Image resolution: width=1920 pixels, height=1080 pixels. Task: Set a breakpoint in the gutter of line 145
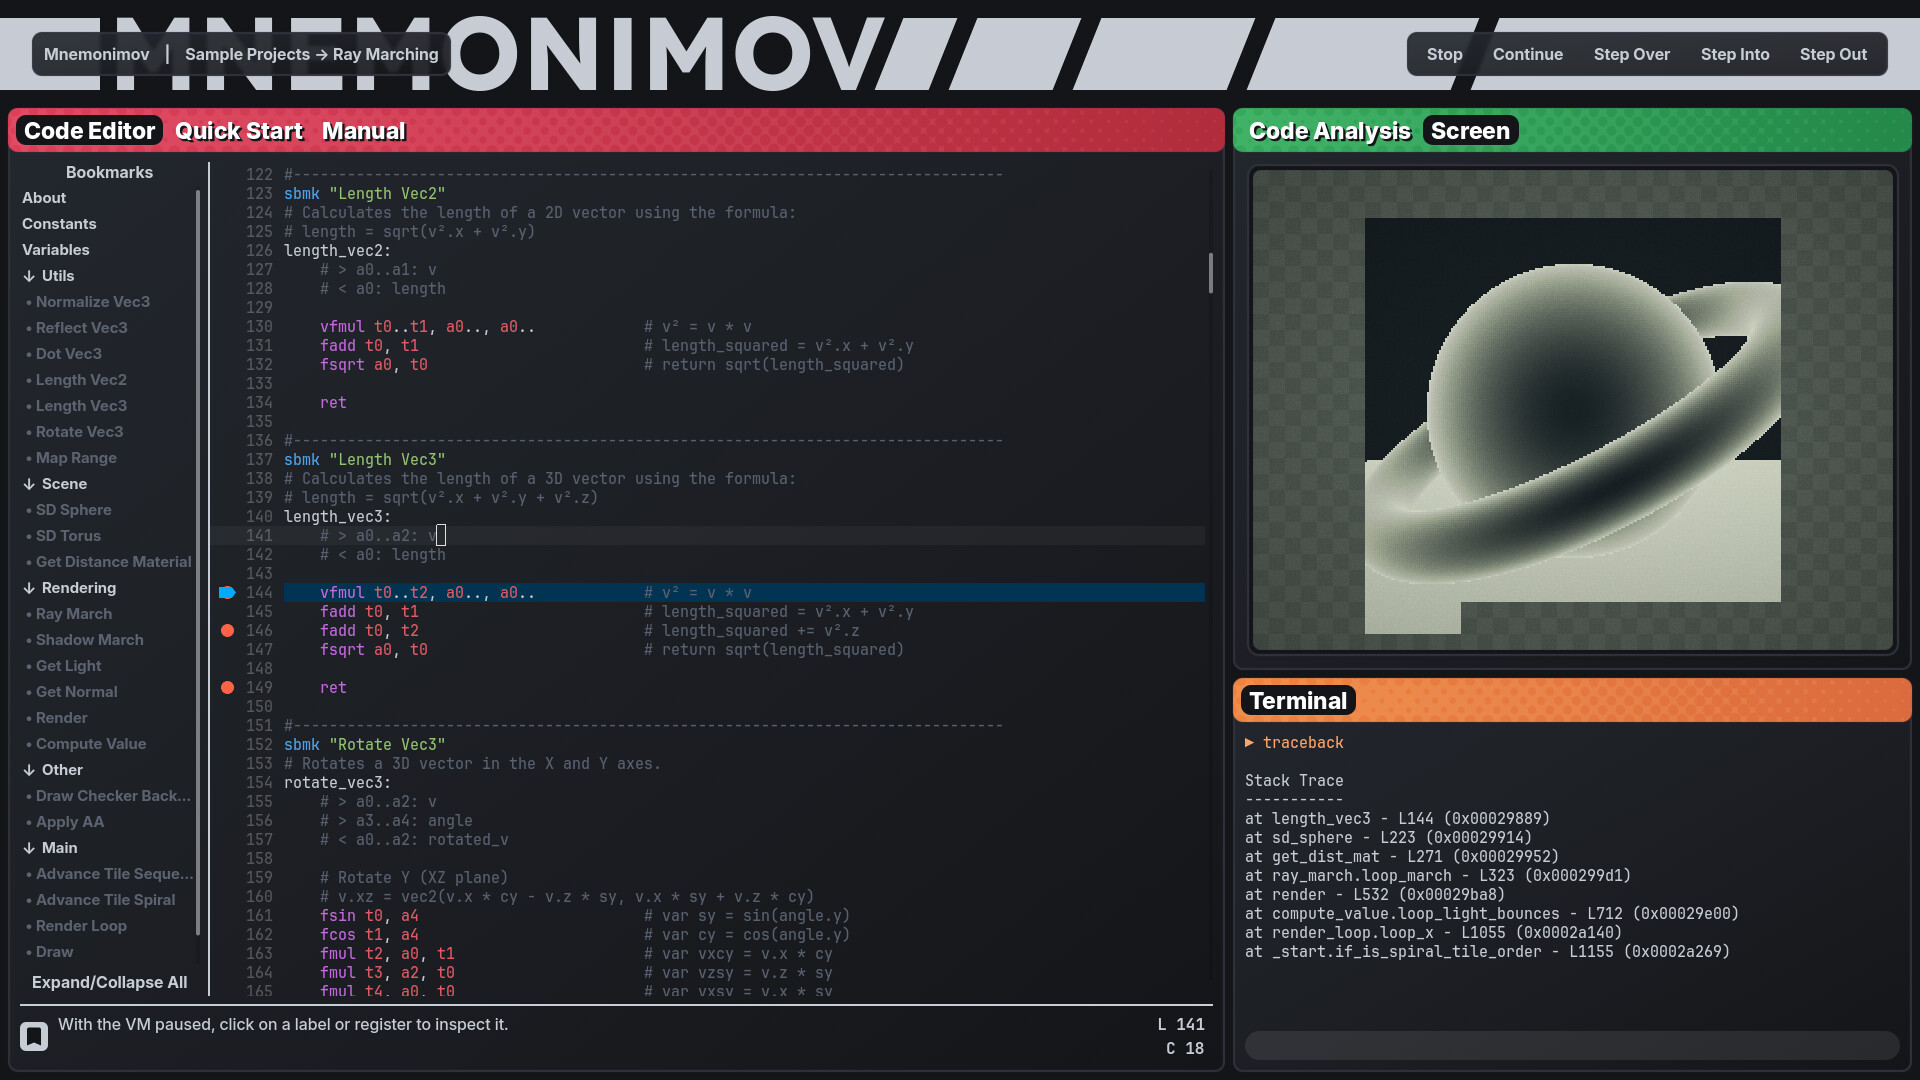229,612
